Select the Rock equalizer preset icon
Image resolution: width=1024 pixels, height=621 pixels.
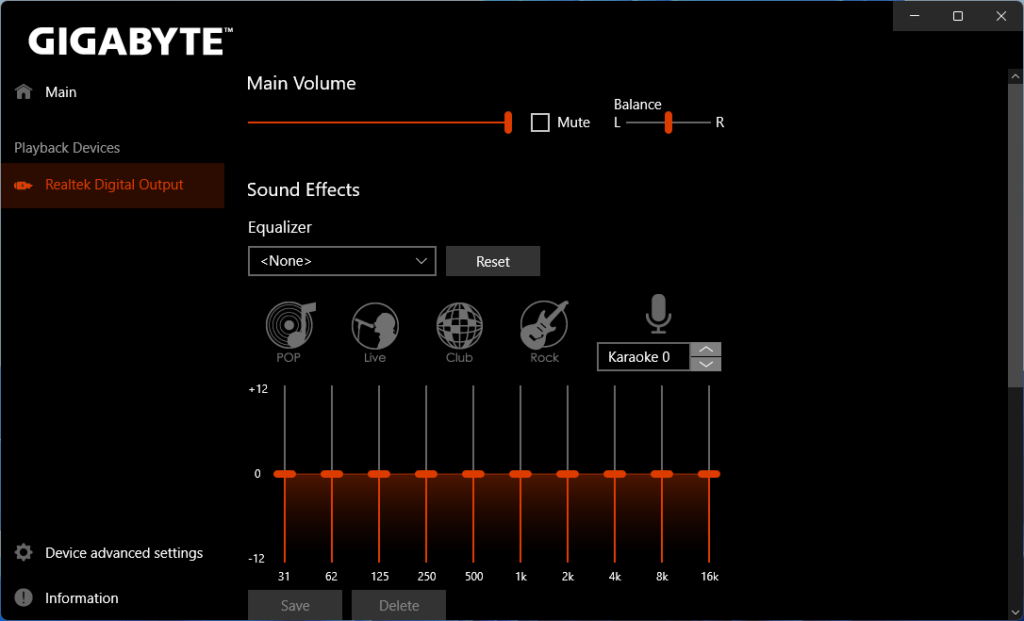[543, 322]
